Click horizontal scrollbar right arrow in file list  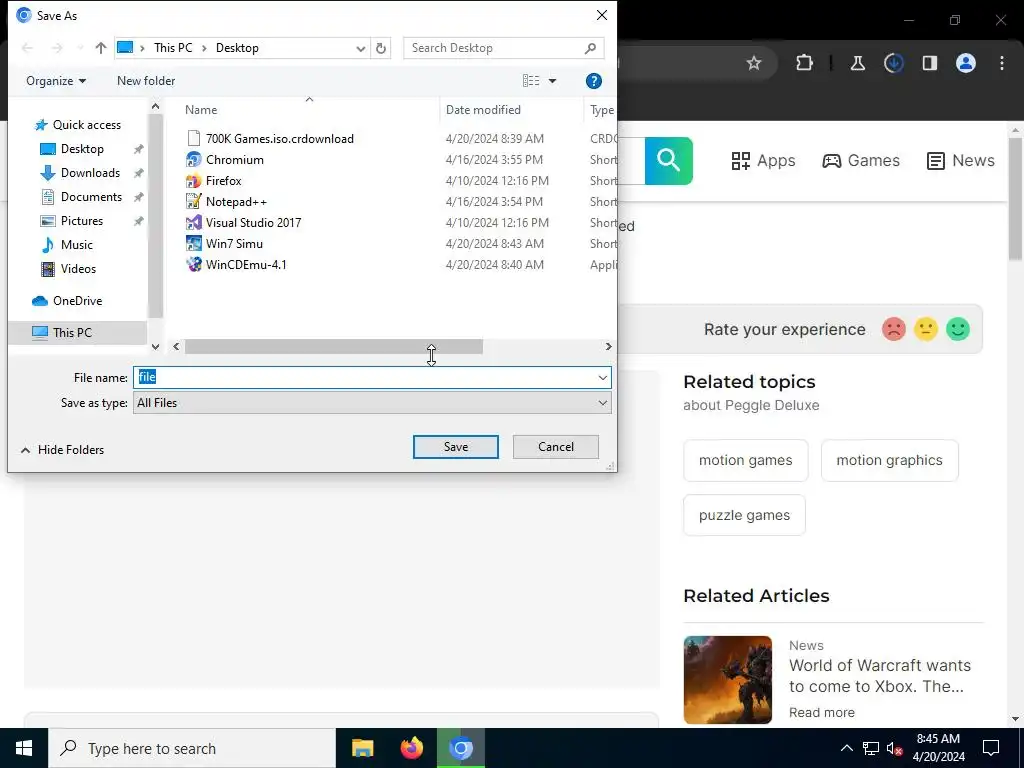coord(608,347)
